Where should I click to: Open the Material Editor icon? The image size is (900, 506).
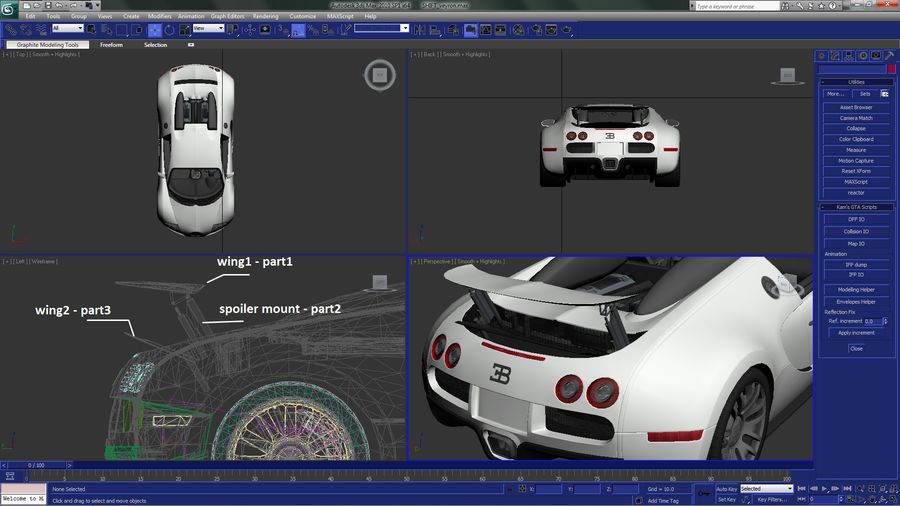click(x=519, y=30)
